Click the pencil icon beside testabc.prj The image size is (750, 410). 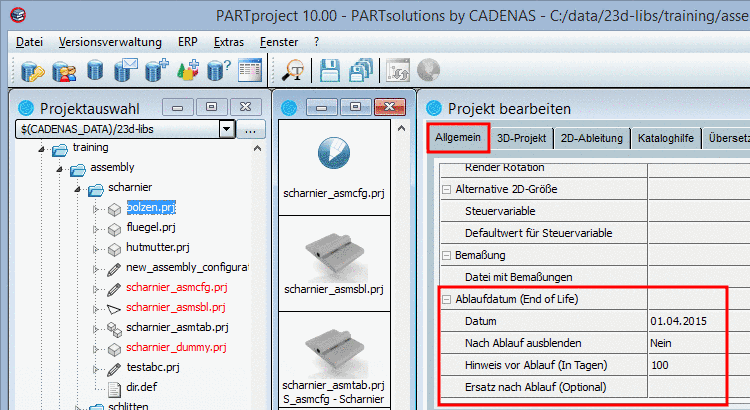[114, 369]
